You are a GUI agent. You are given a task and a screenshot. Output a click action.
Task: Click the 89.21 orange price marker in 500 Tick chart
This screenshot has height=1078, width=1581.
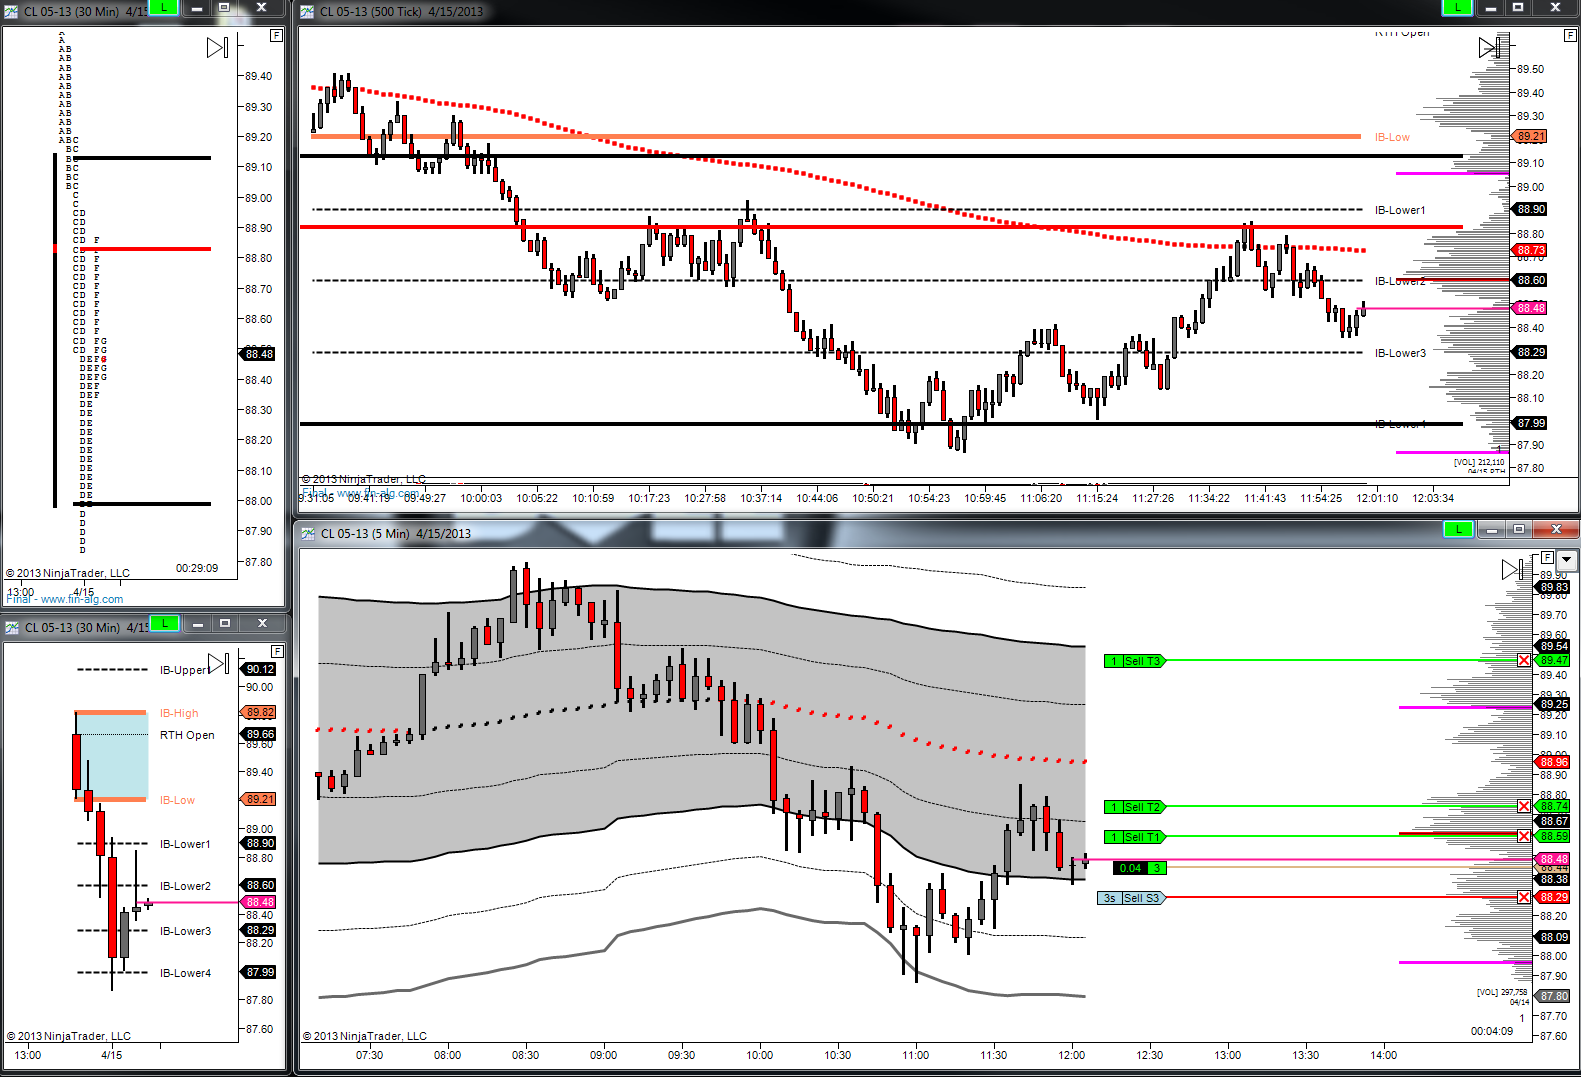click(1530, 136)
